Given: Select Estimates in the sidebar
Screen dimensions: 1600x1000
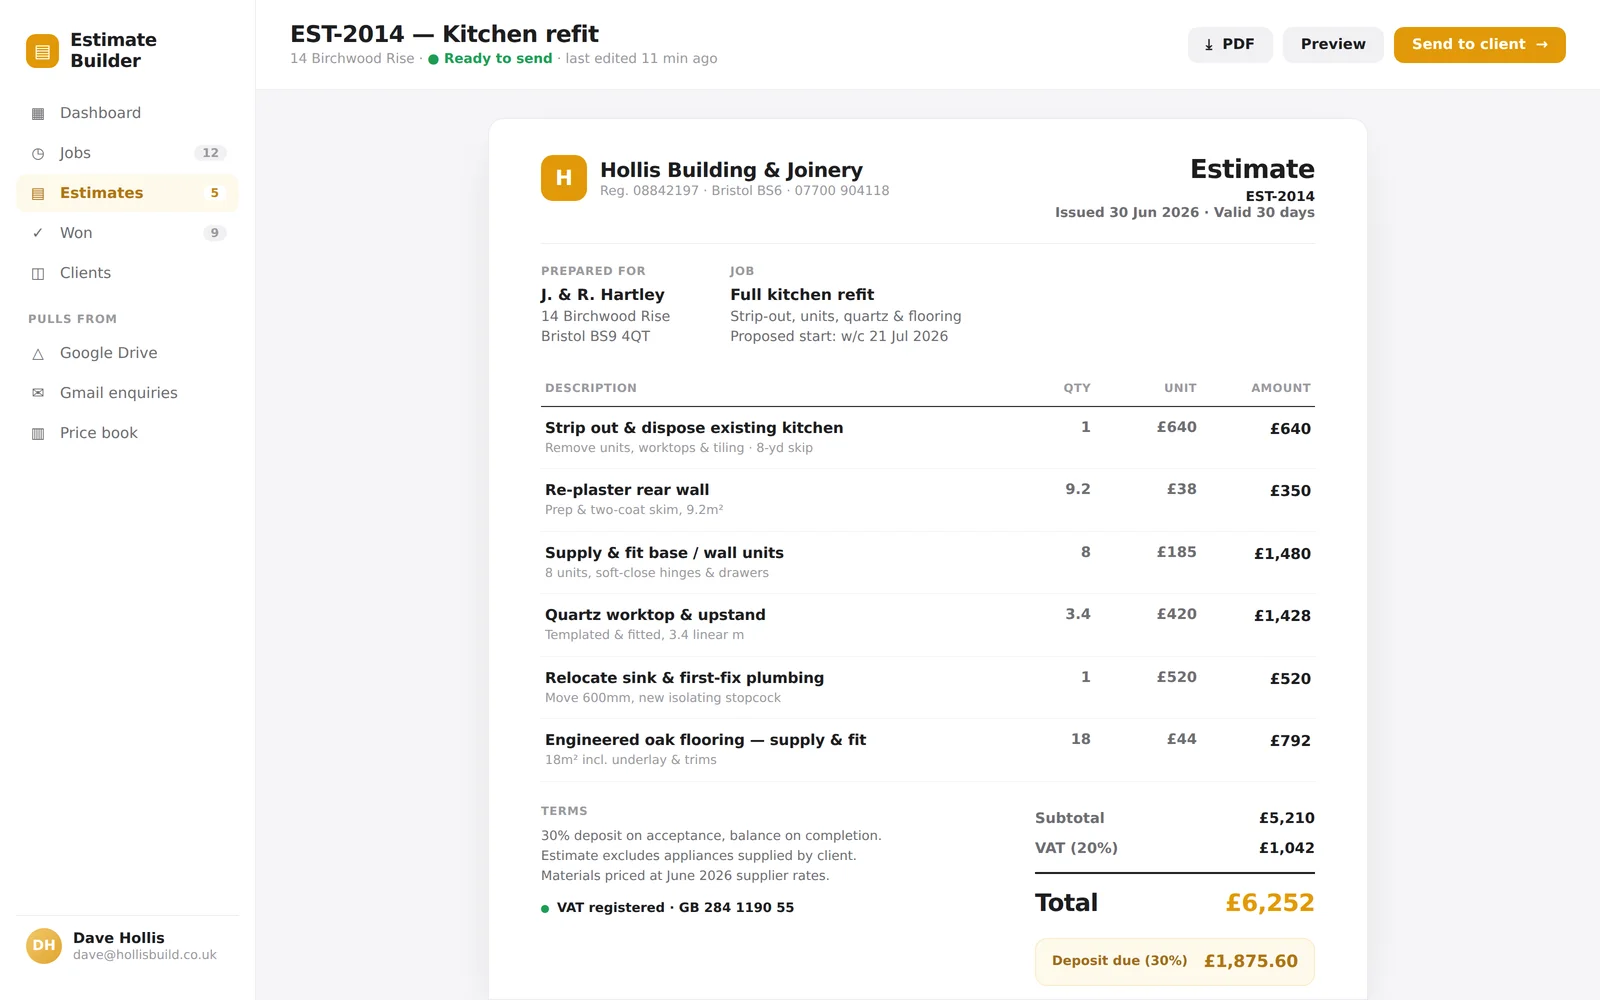Looking at the screenshot, I should 127,193.
